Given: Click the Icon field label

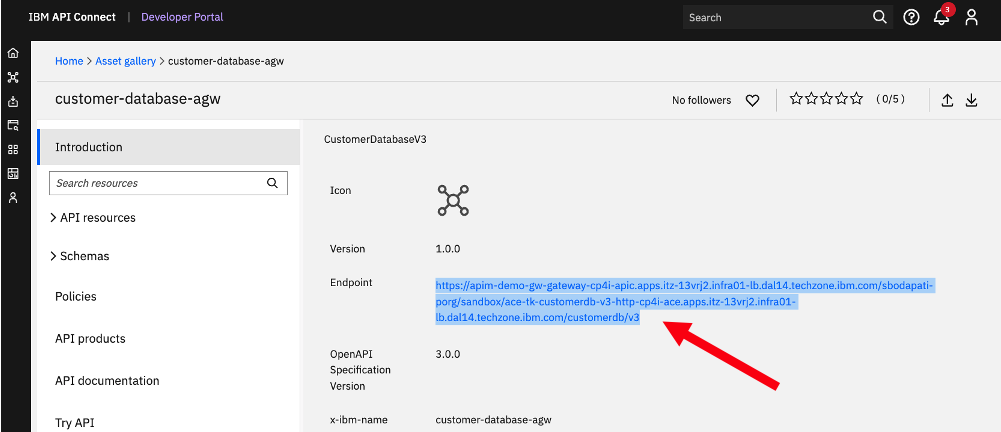Looking at the screenshot, I should click(340, 190).
